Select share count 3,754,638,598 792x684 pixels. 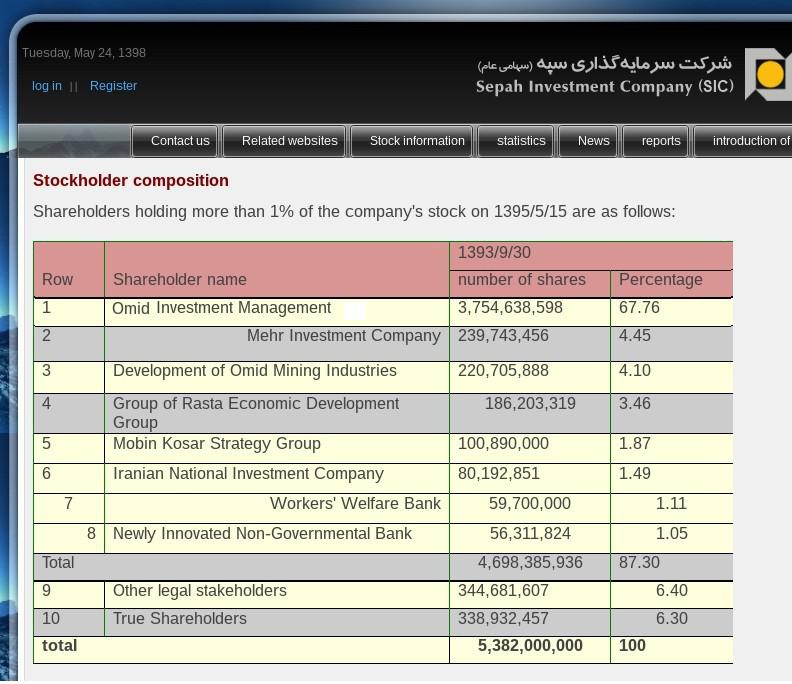[510, 307]
